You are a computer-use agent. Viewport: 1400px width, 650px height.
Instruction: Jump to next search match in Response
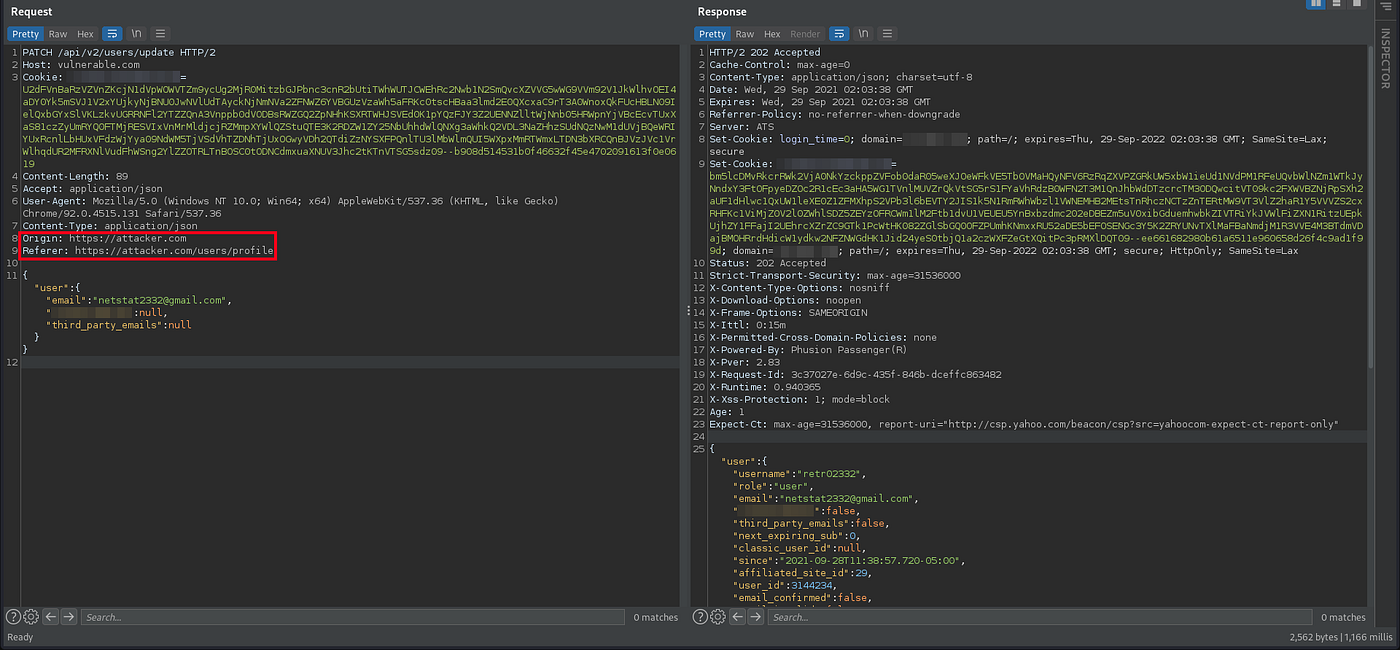point(755,617)
